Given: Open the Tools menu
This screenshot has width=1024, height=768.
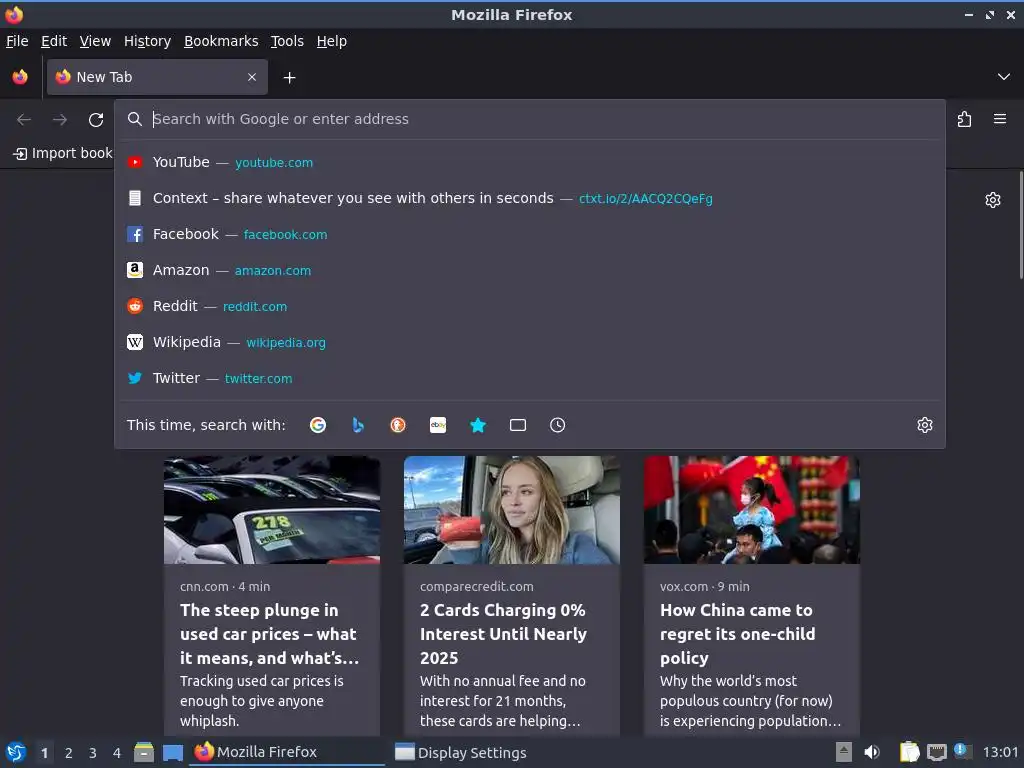Looking at the screenshot, I should point(287,41).
